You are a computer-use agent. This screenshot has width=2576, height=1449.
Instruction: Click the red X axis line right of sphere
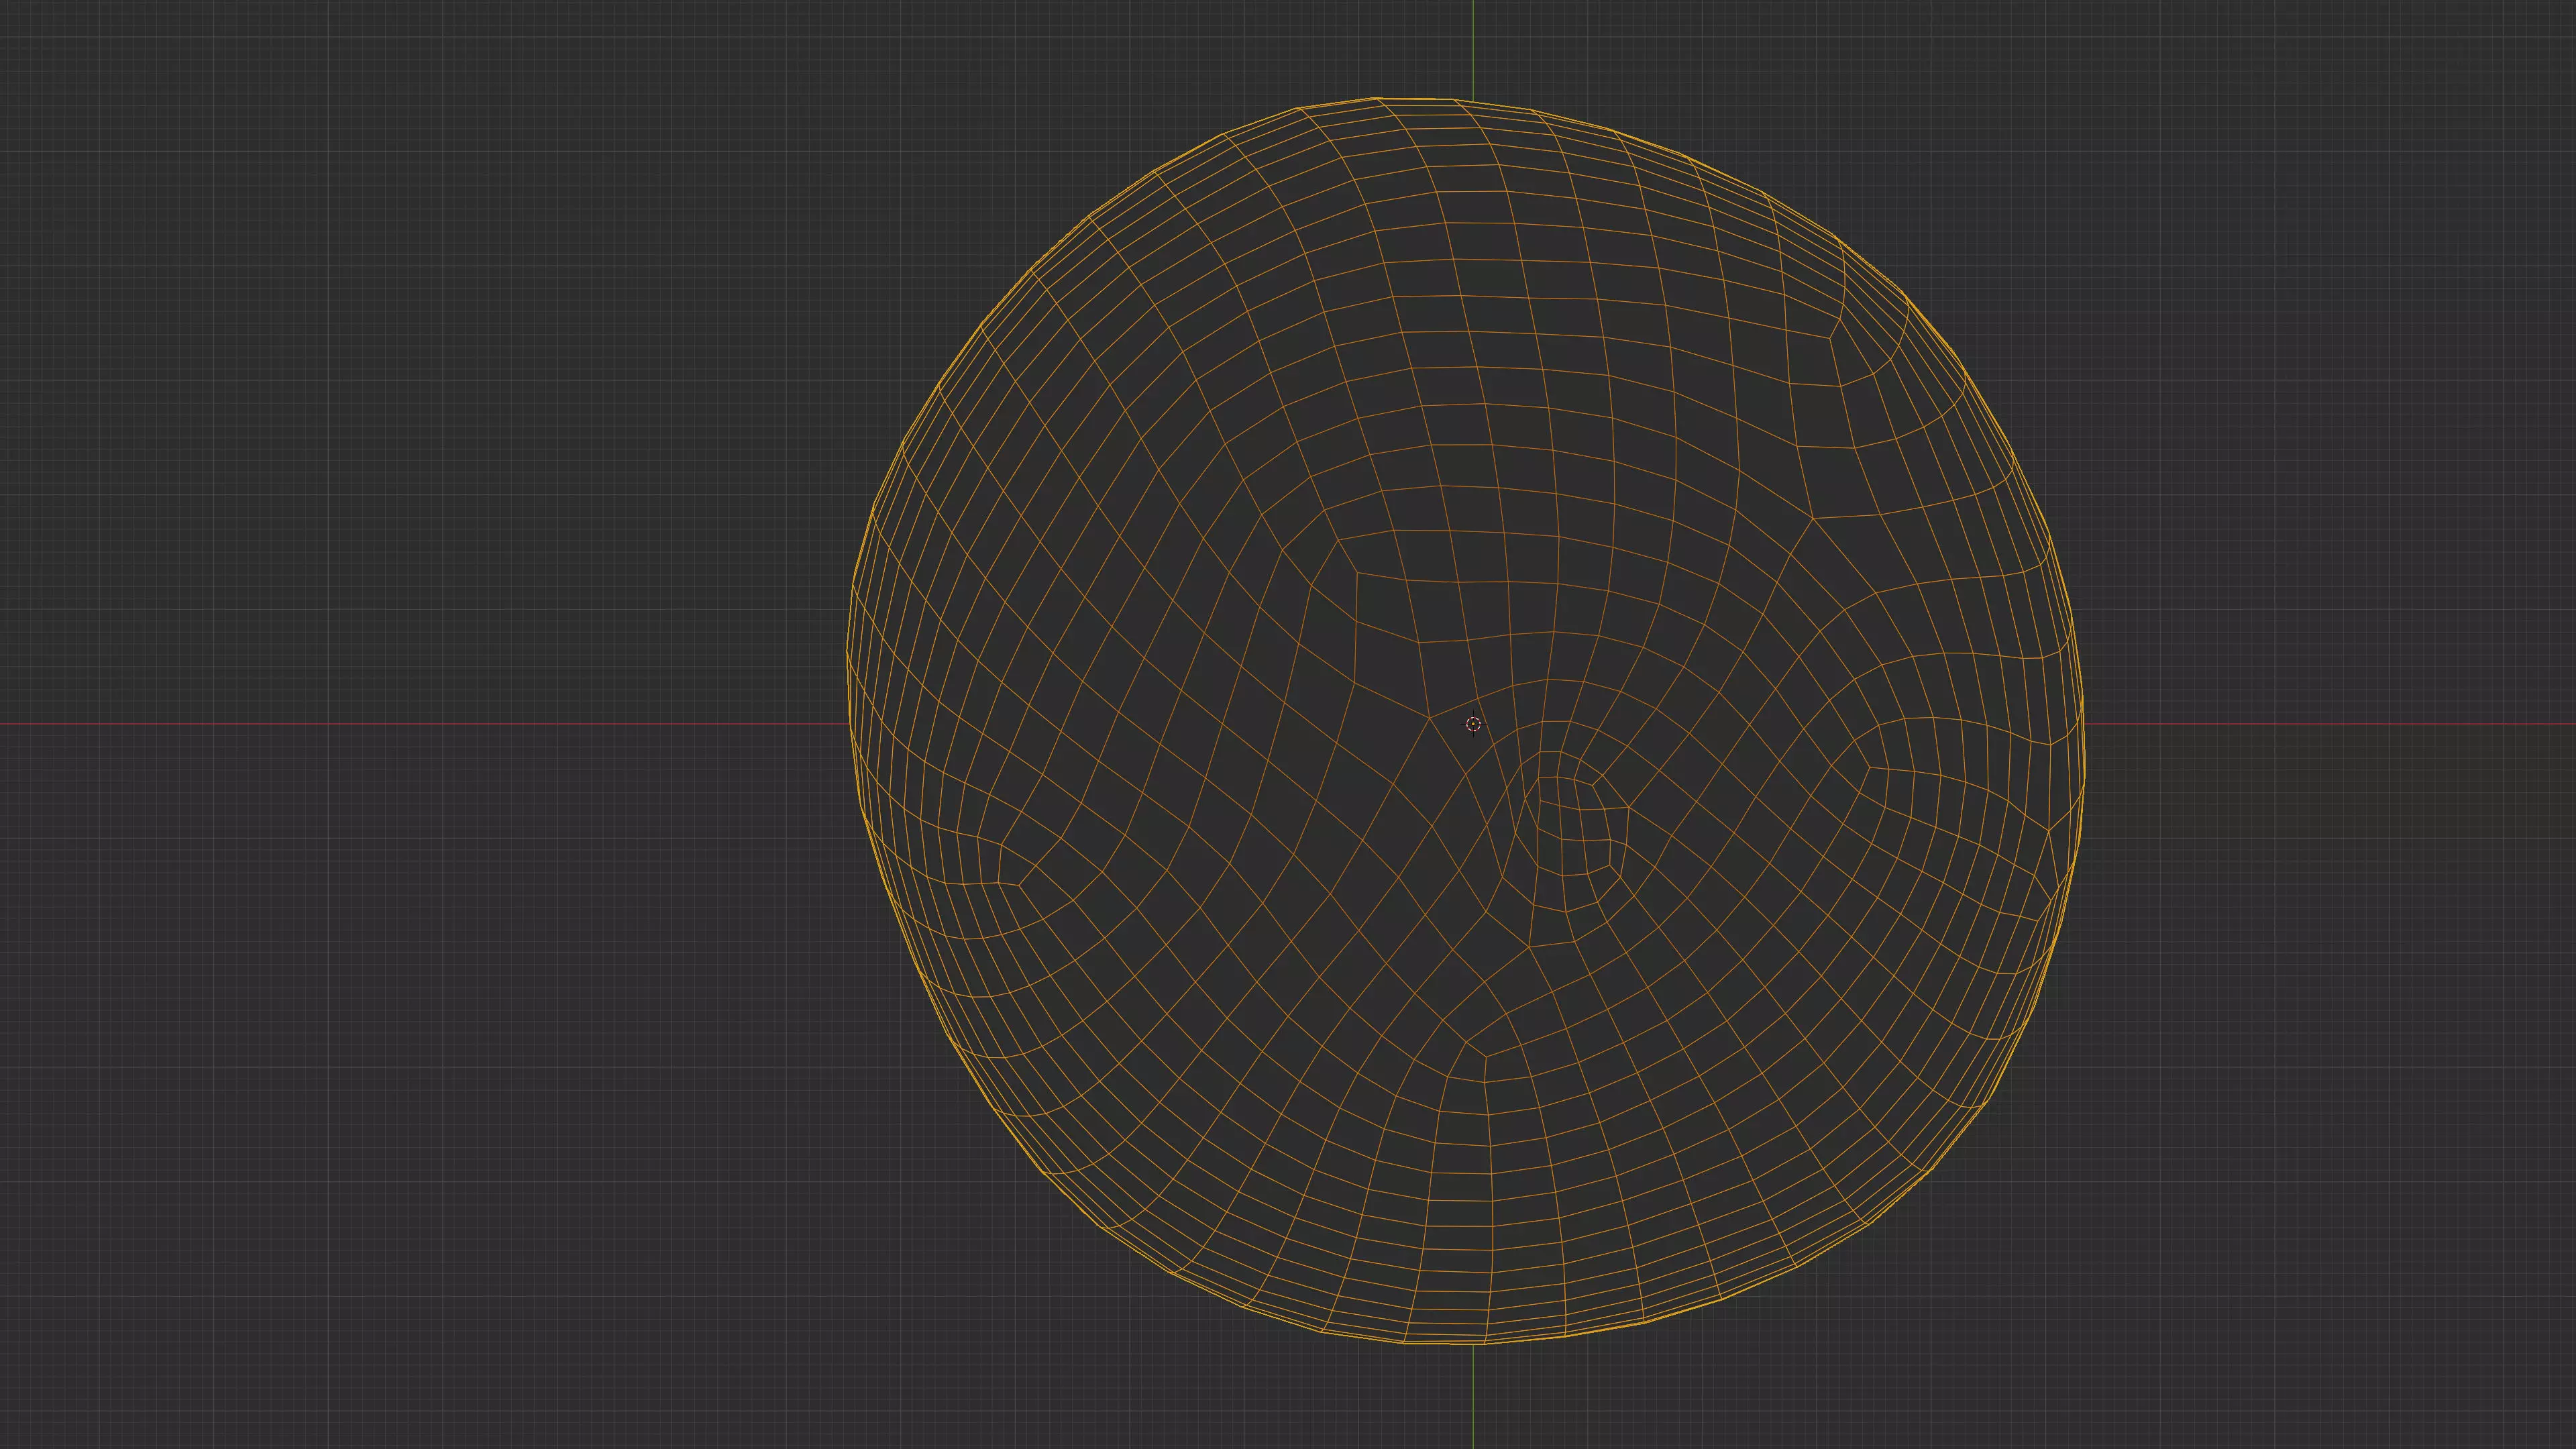[2330, 724]
